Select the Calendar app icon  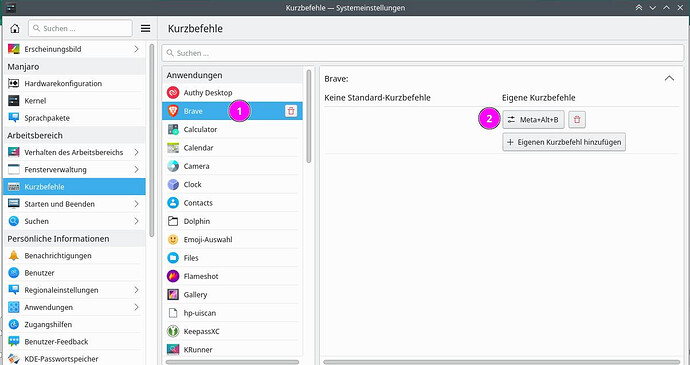point(173,148)
